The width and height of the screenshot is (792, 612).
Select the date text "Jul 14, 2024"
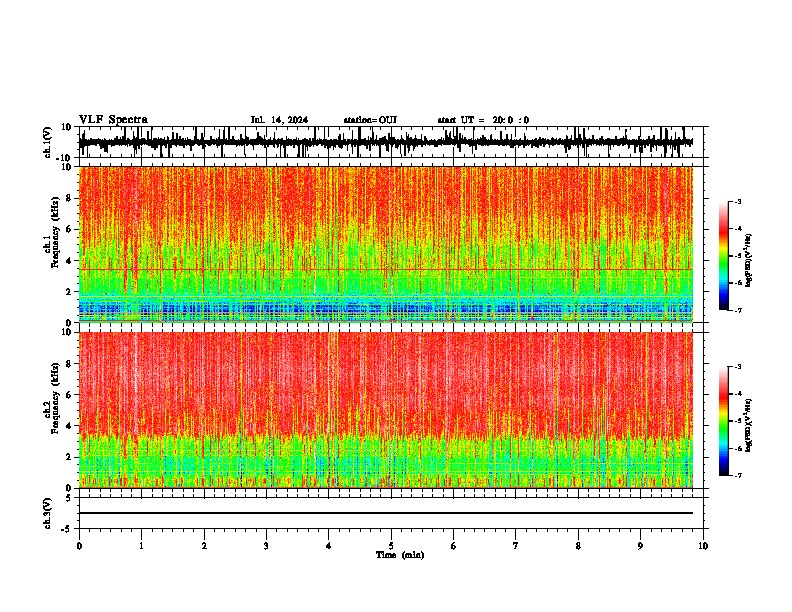click(279, 120)
